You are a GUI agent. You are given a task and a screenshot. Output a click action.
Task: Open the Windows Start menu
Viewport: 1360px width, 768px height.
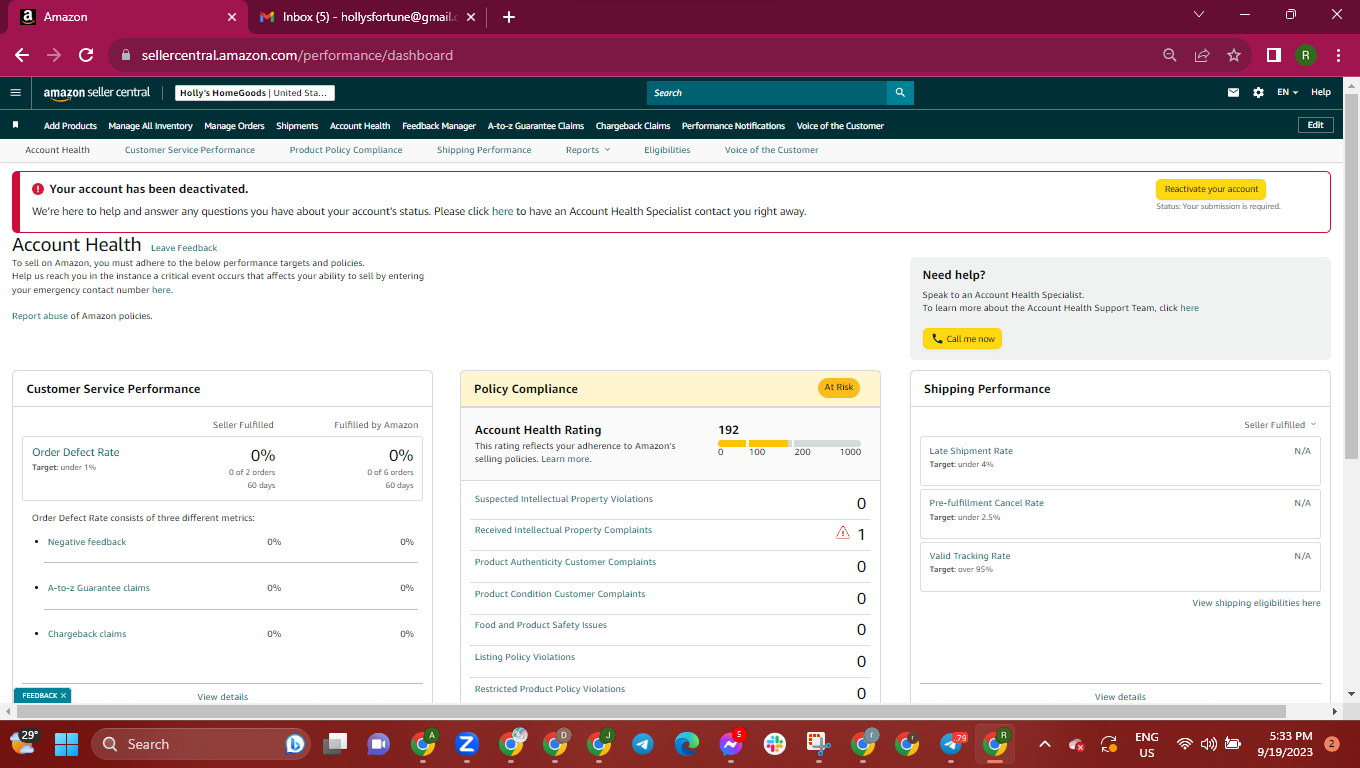(x=66, y=744)
